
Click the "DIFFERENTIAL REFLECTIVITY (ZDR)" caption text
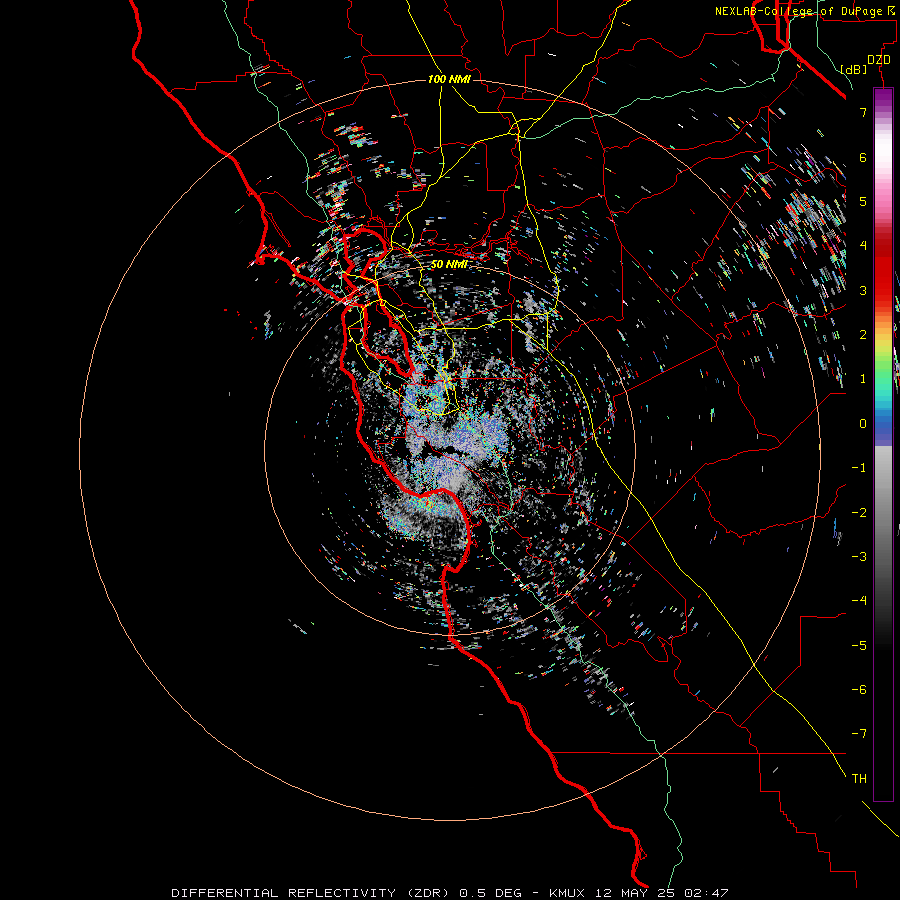[x=312, y=893]
